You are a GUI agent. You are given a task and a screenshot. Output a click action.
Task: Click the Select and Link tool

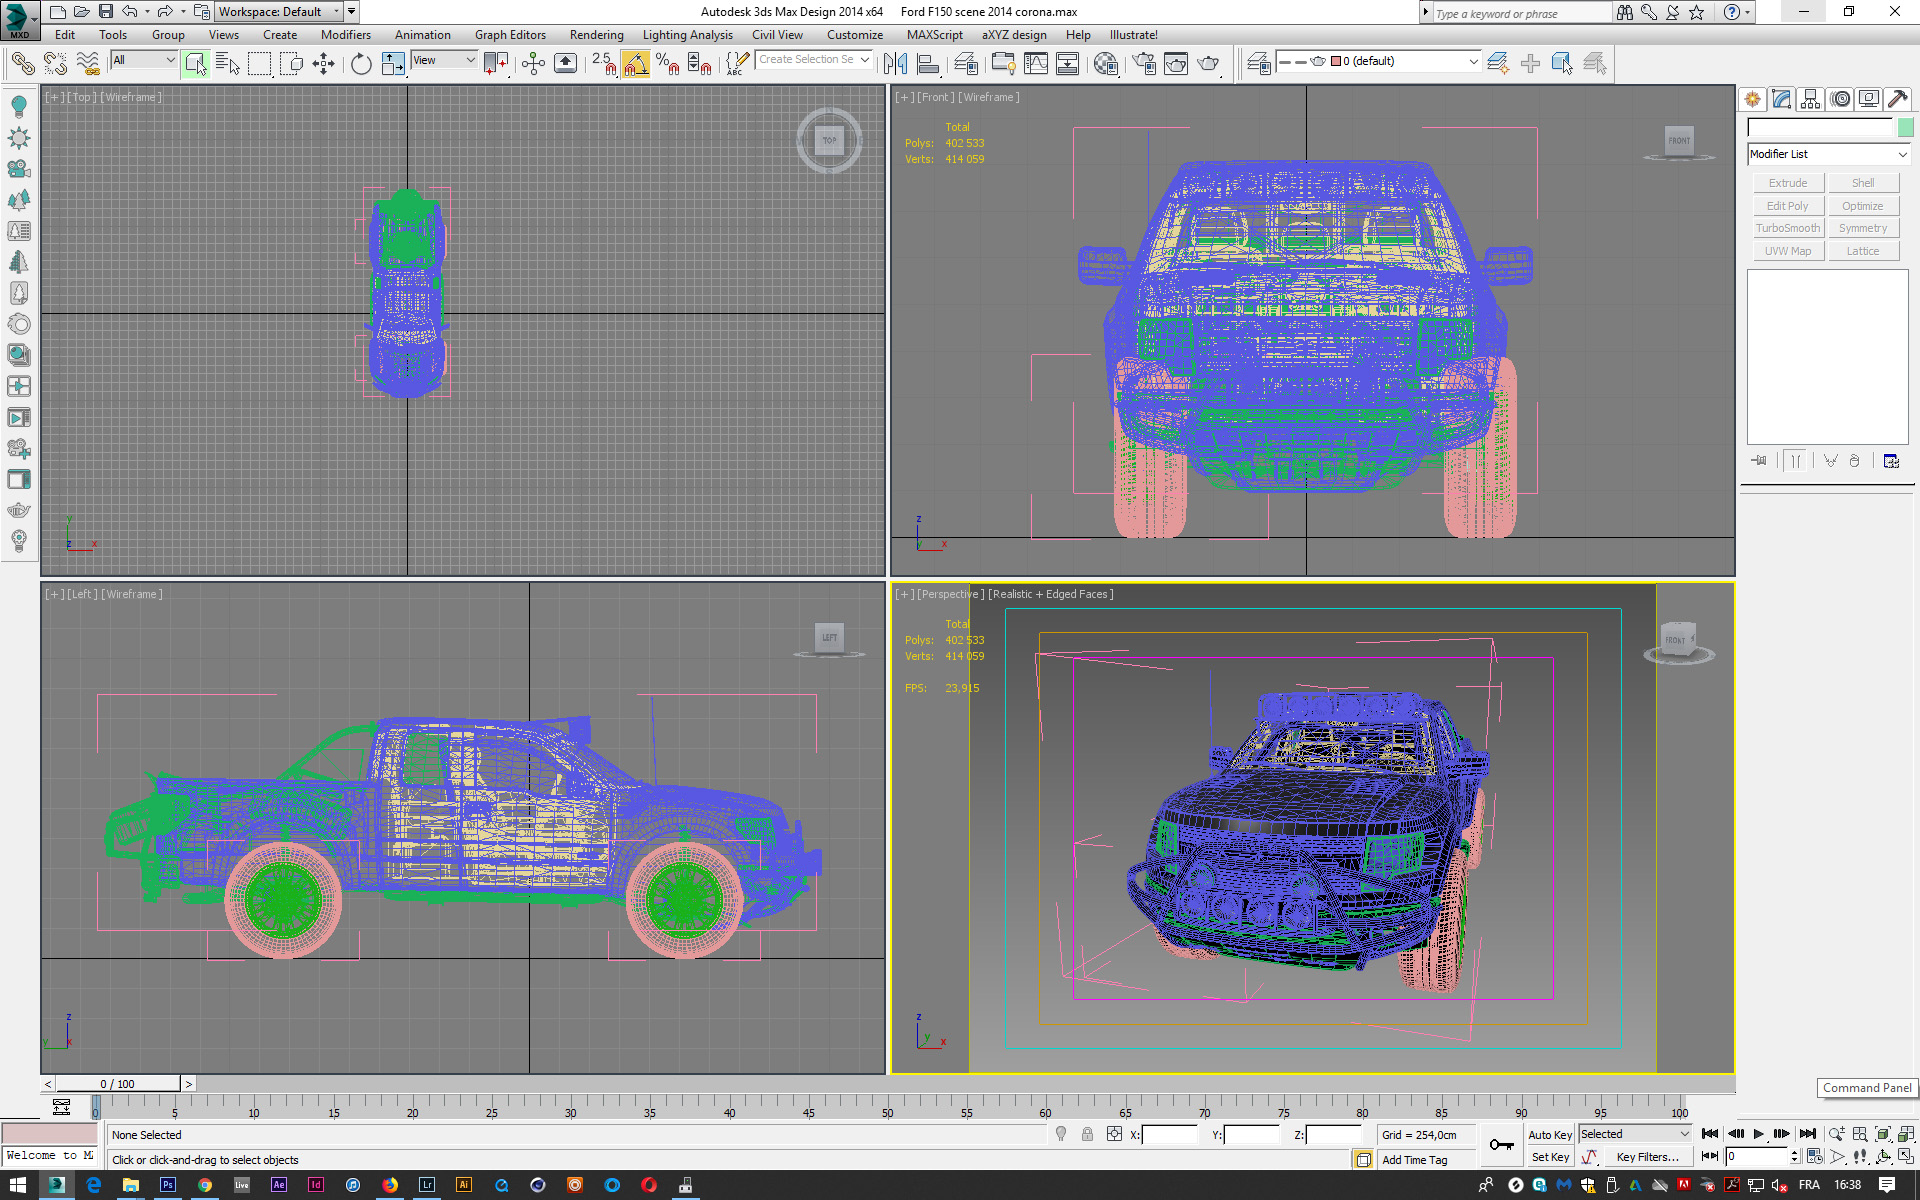click(x=22, y=64)
